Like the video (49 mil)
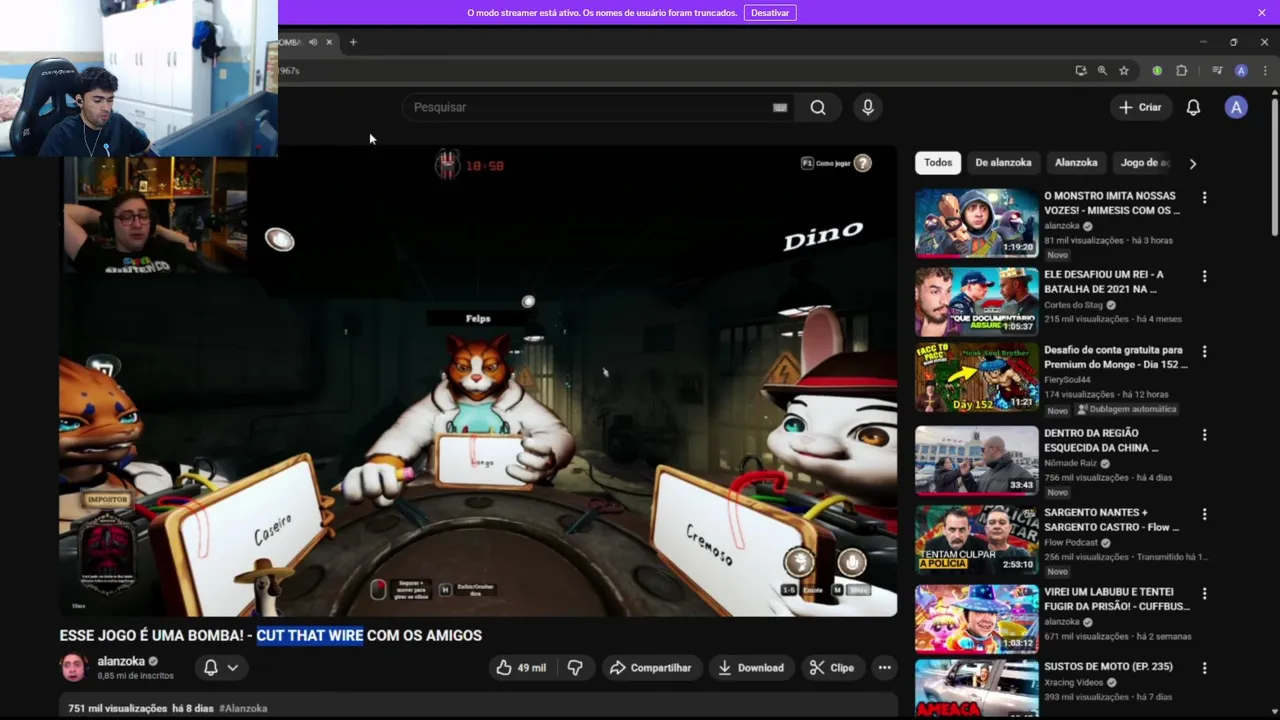The image size is (1280, 720). (520, 667)
